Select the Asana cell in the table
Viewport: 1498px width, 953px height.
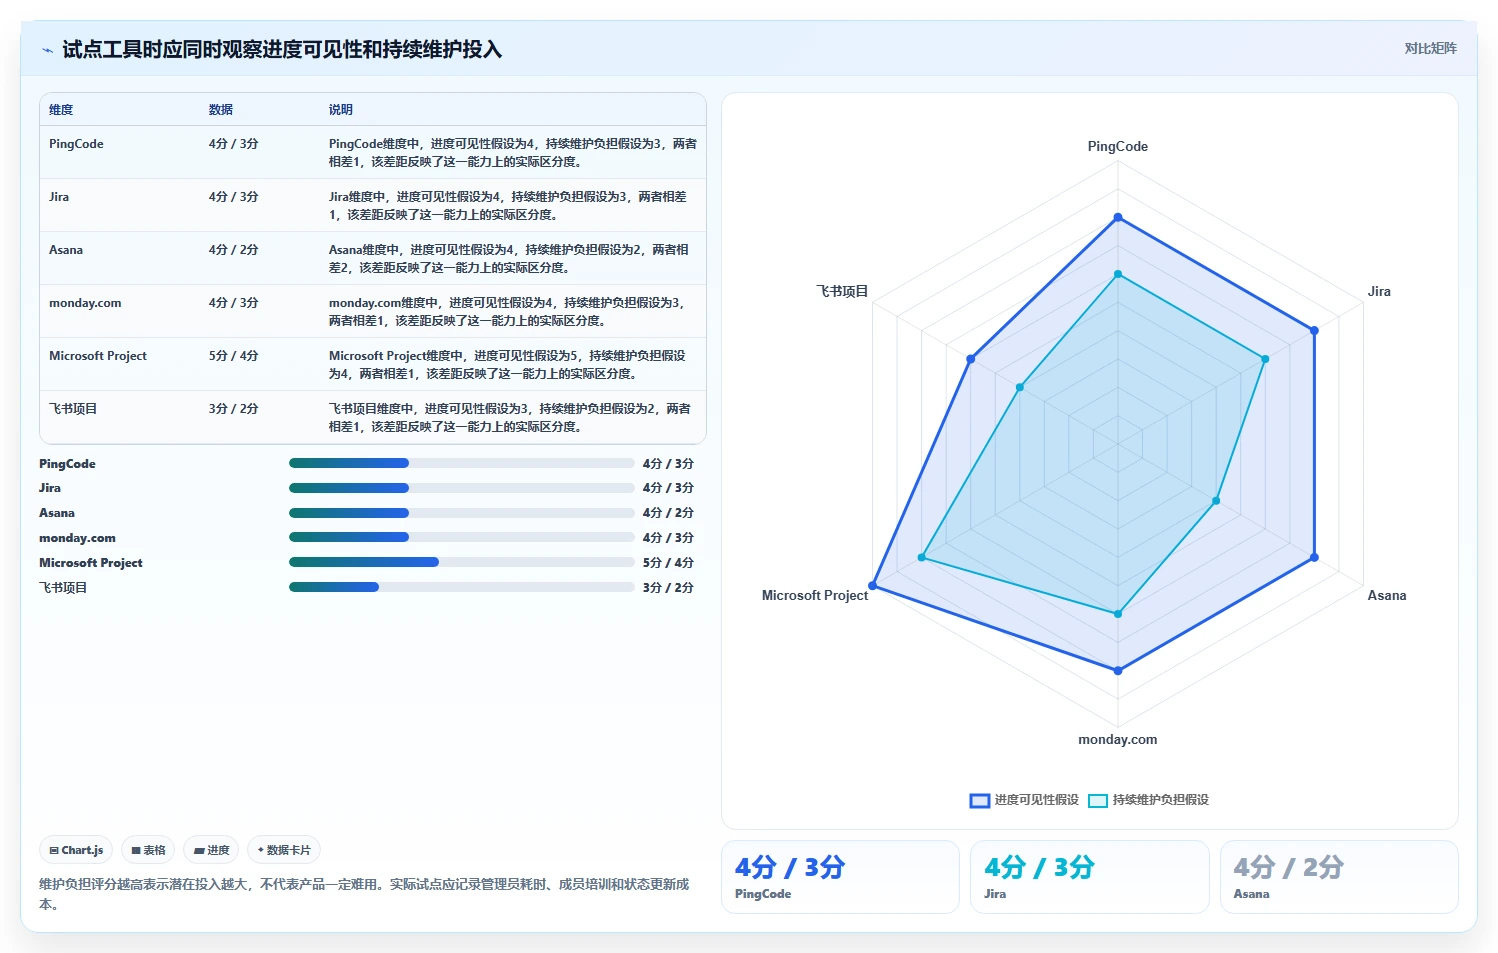pos(120,258)
